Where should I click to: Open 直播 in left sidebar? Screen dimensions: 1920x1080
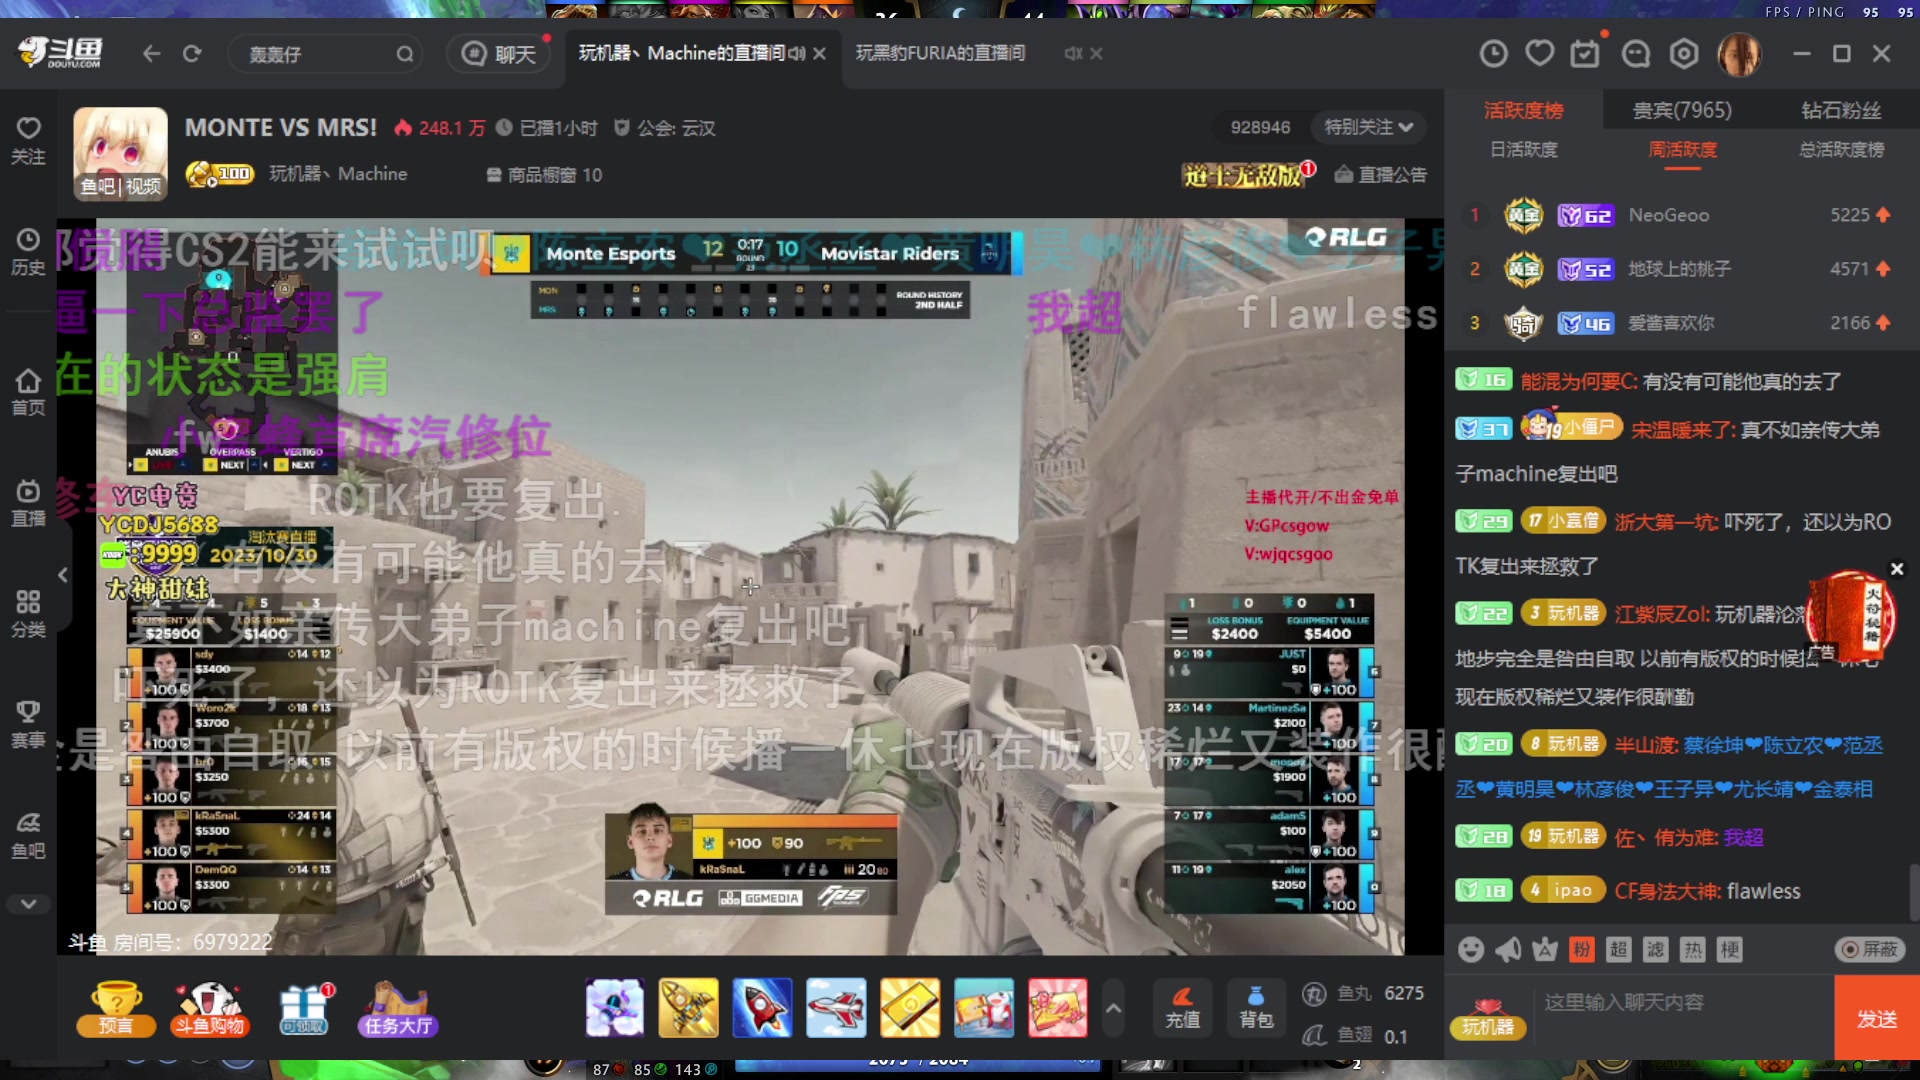click(x=28, y=503)
